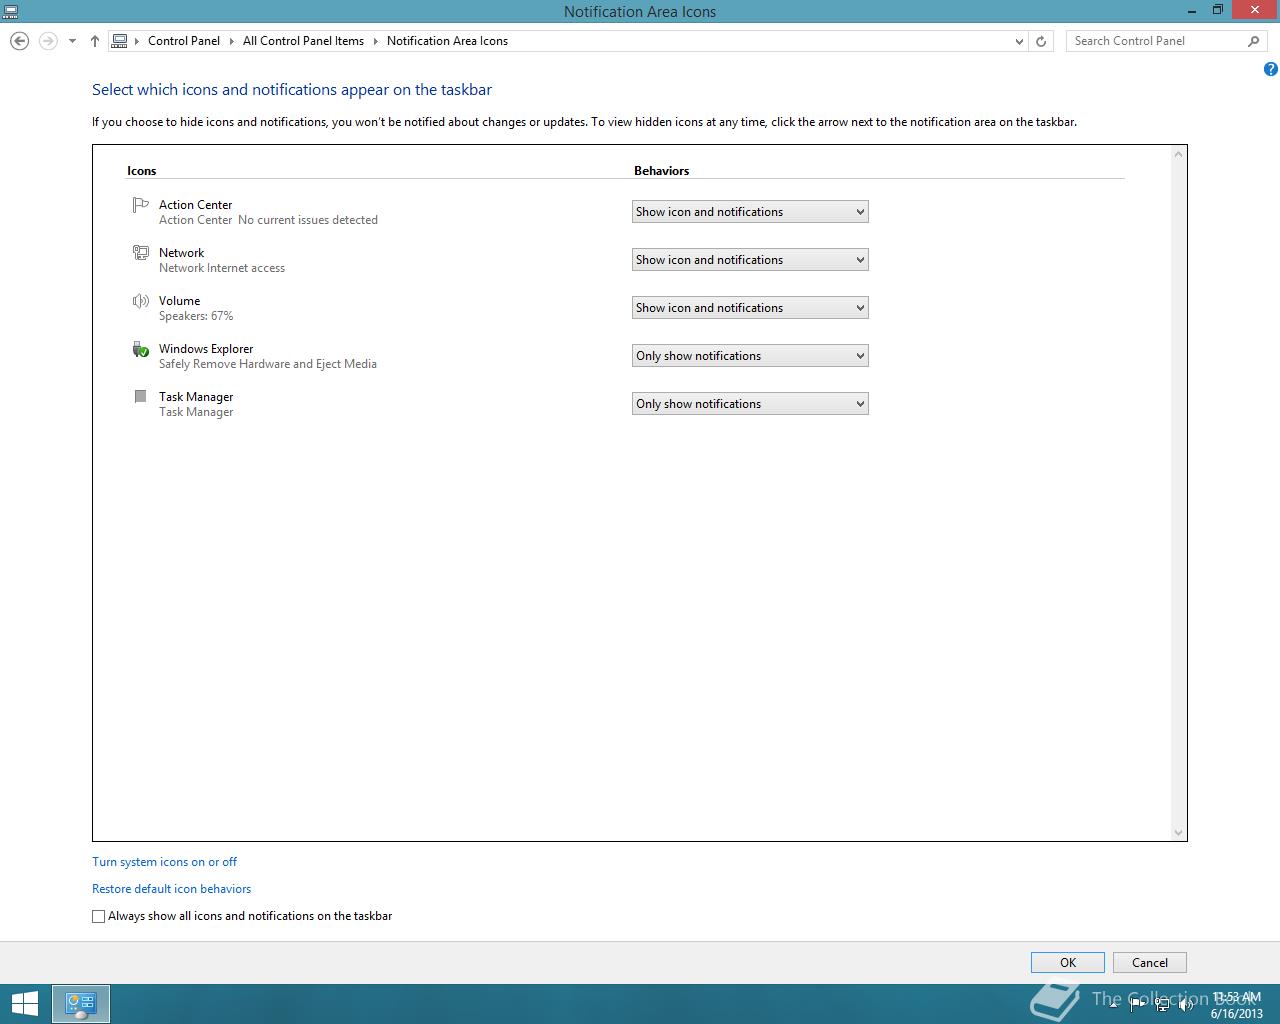Click the Network icon in the icons list

tap(141, 253)
